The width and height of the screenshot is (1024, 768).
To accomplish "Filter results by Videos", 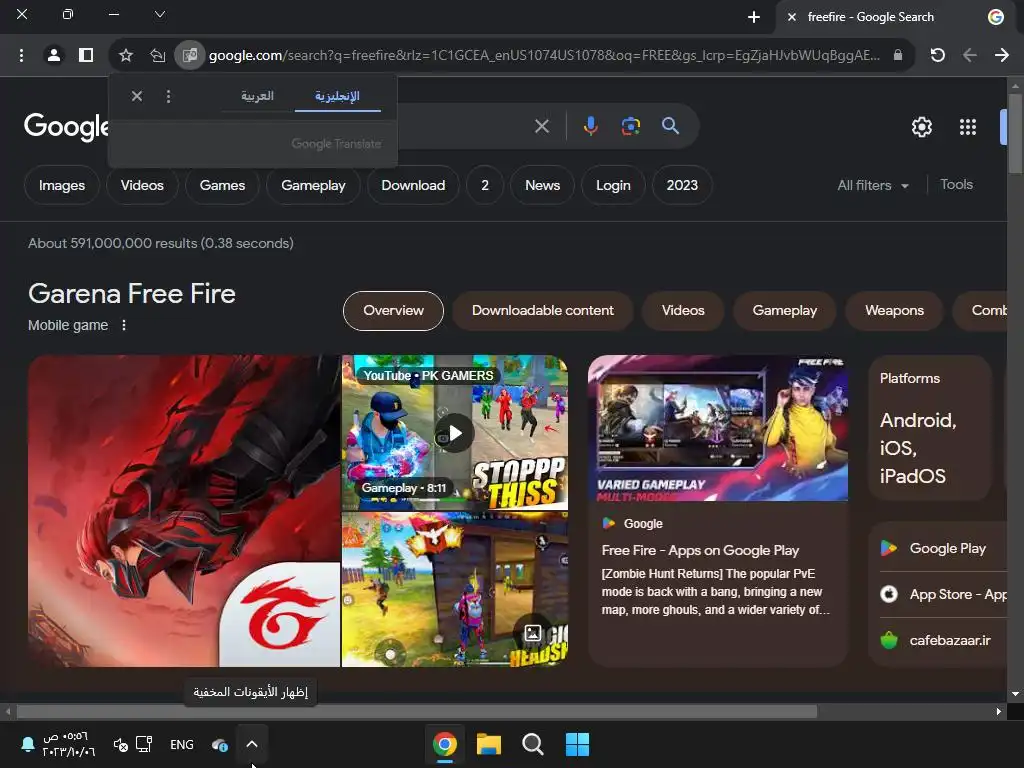I will (142, 185).
